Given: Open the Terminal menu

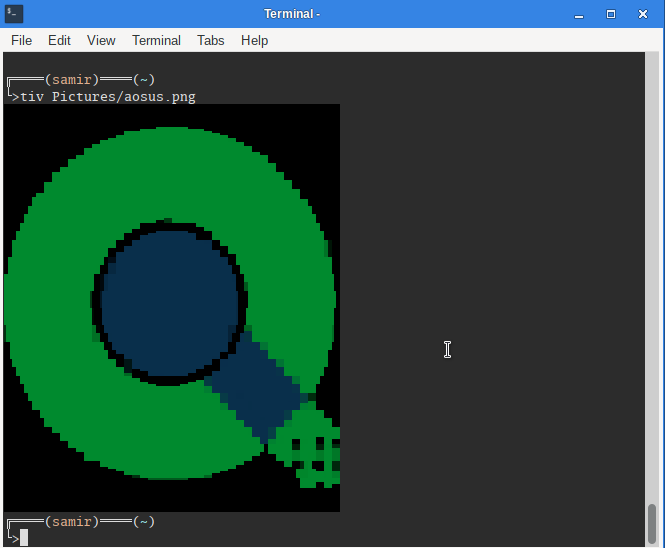Looking at the screenshot, I should 156,40.
